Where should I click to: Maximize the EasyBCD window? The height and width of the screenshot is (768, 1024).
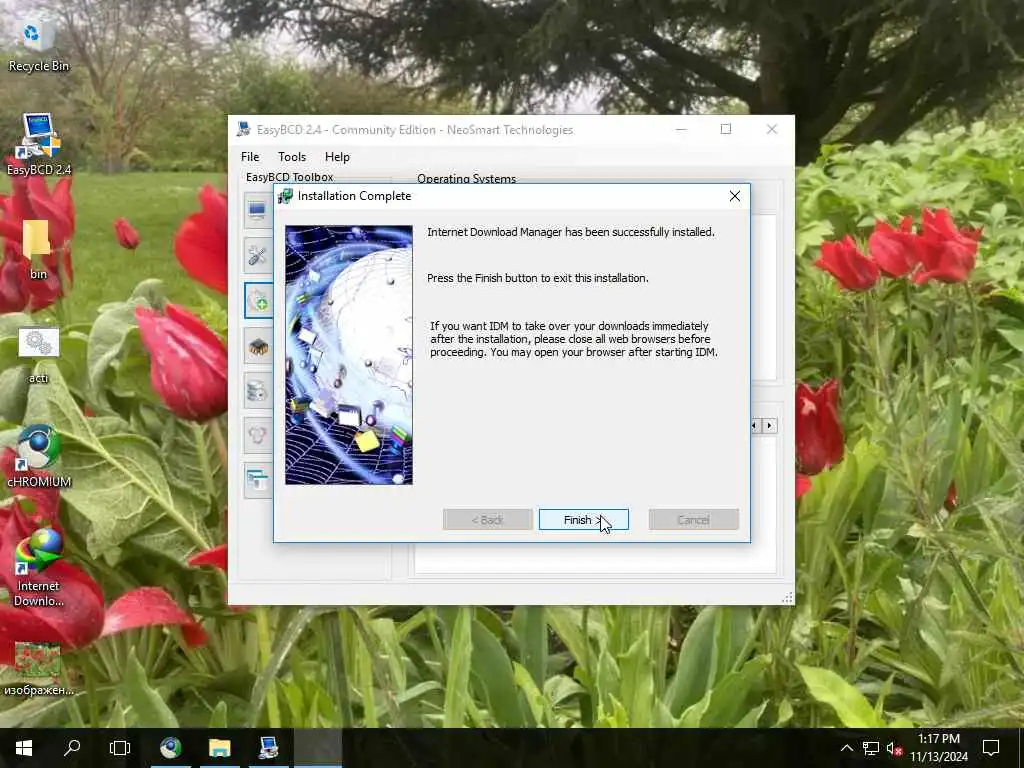coord(726,129)
